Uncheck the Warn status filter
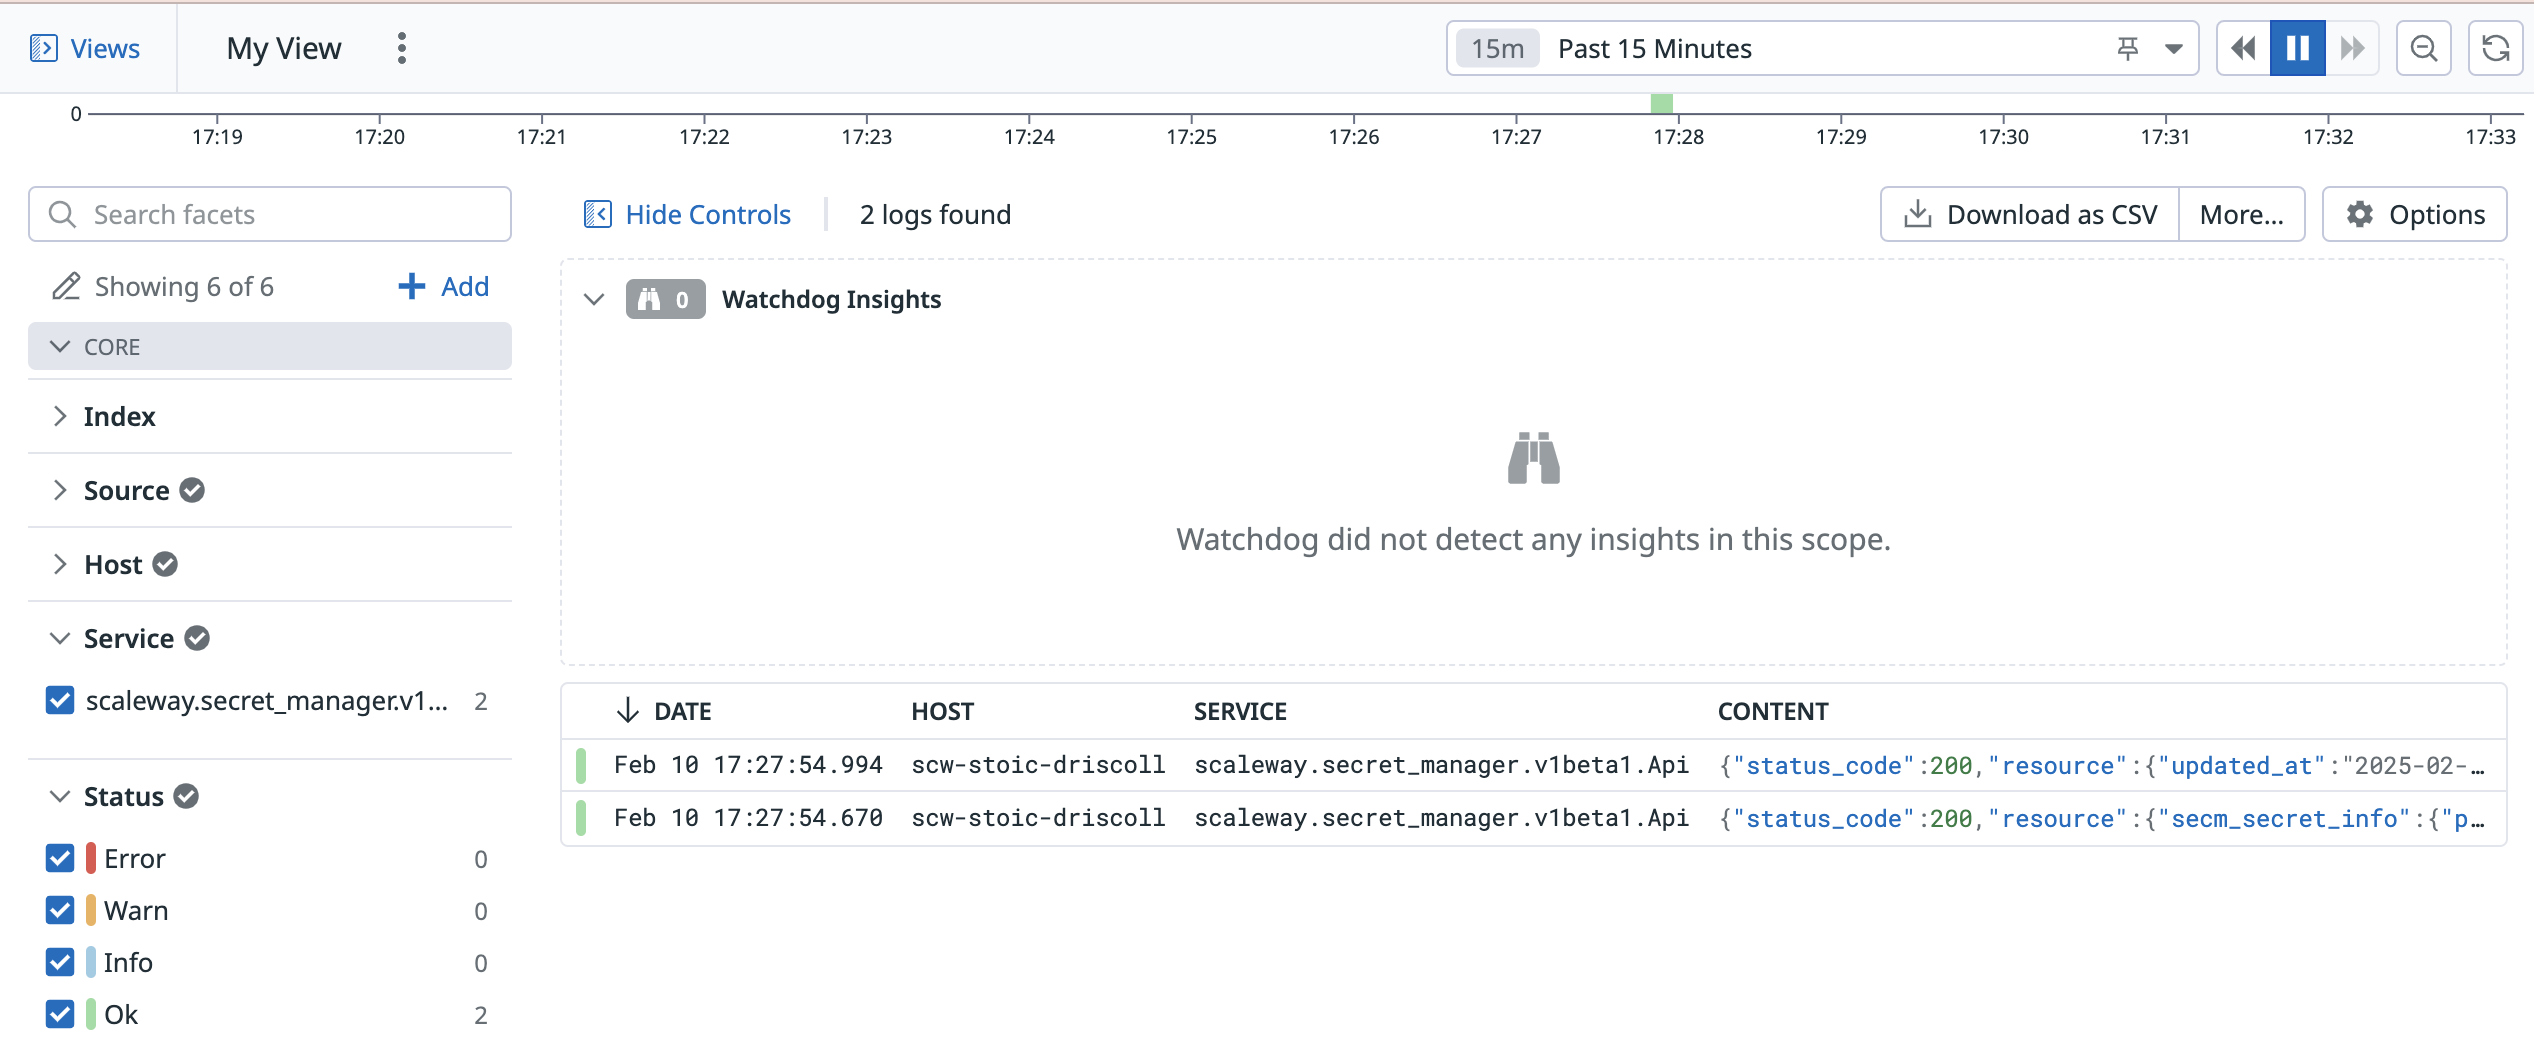2534x1052 pixels. point(60,910)
